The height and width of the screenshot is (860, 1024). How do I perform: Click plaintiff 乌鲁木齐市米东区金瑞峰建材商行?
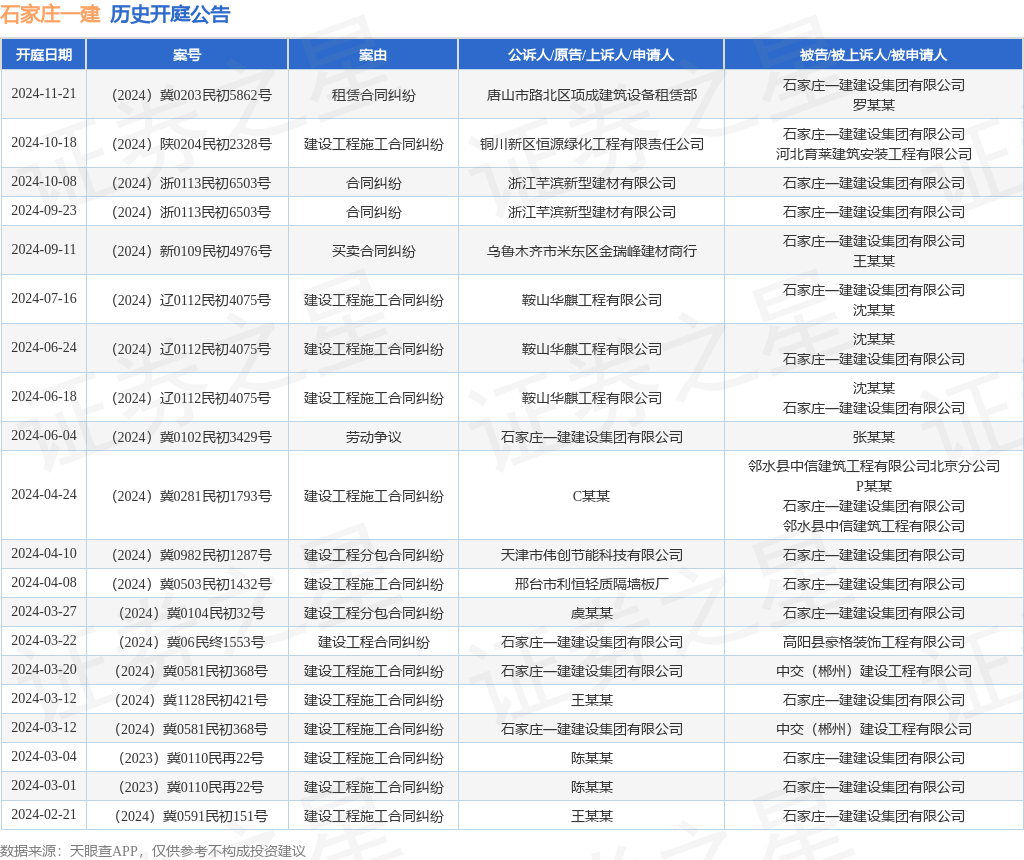(x=591, y=251)
